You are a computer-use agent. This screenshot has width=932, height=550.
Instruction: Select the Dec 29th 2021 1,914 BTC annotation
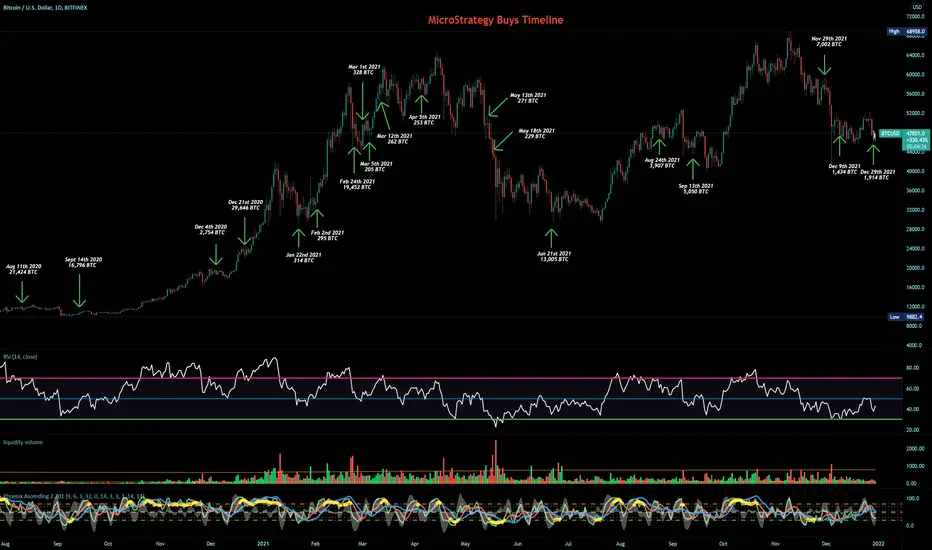(878, 174)
